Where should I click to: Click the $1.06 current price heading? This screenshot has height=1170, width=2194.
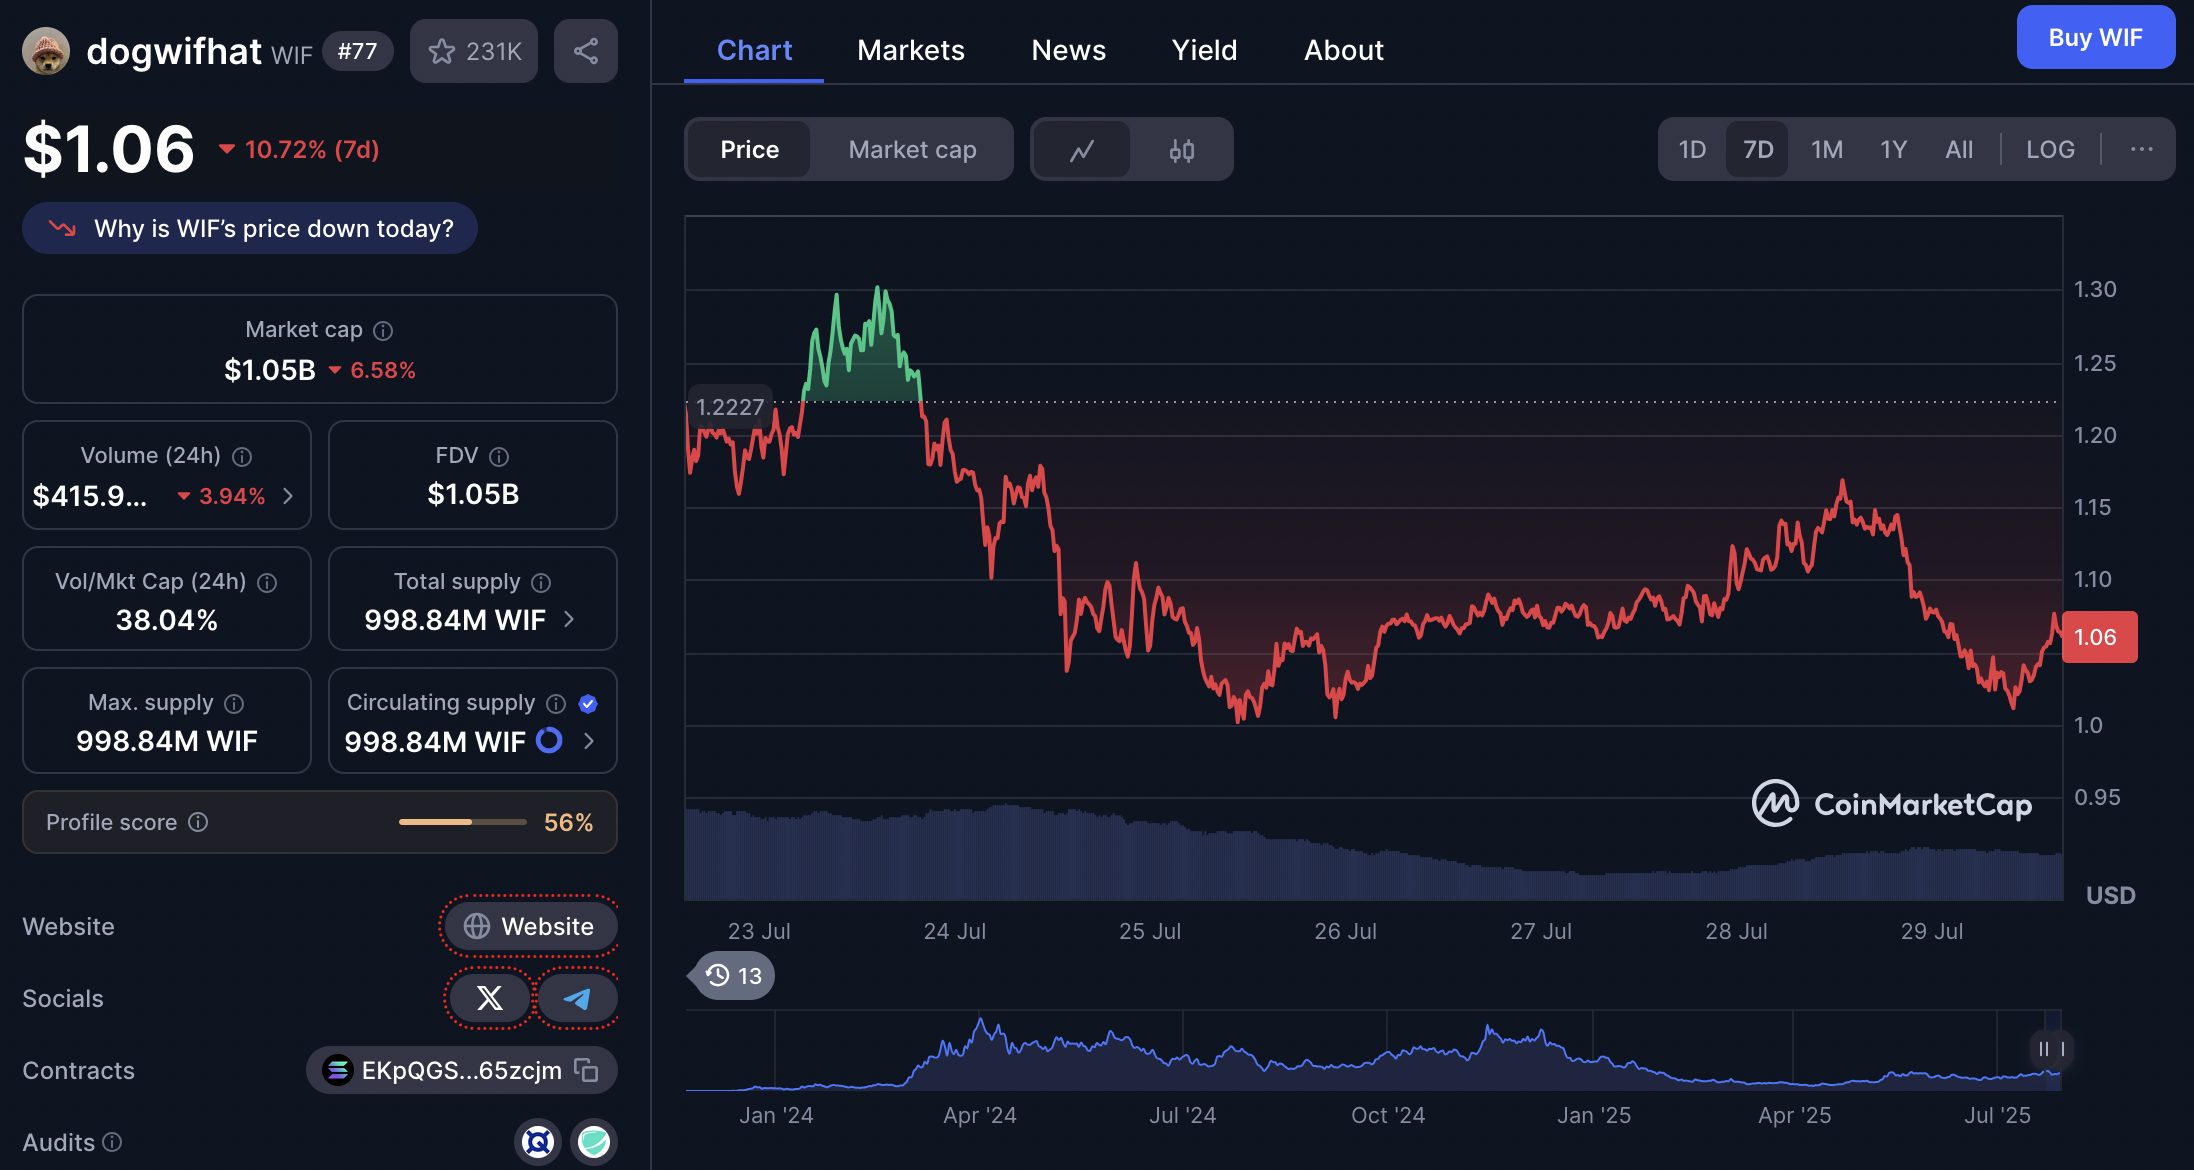point(108,149)
